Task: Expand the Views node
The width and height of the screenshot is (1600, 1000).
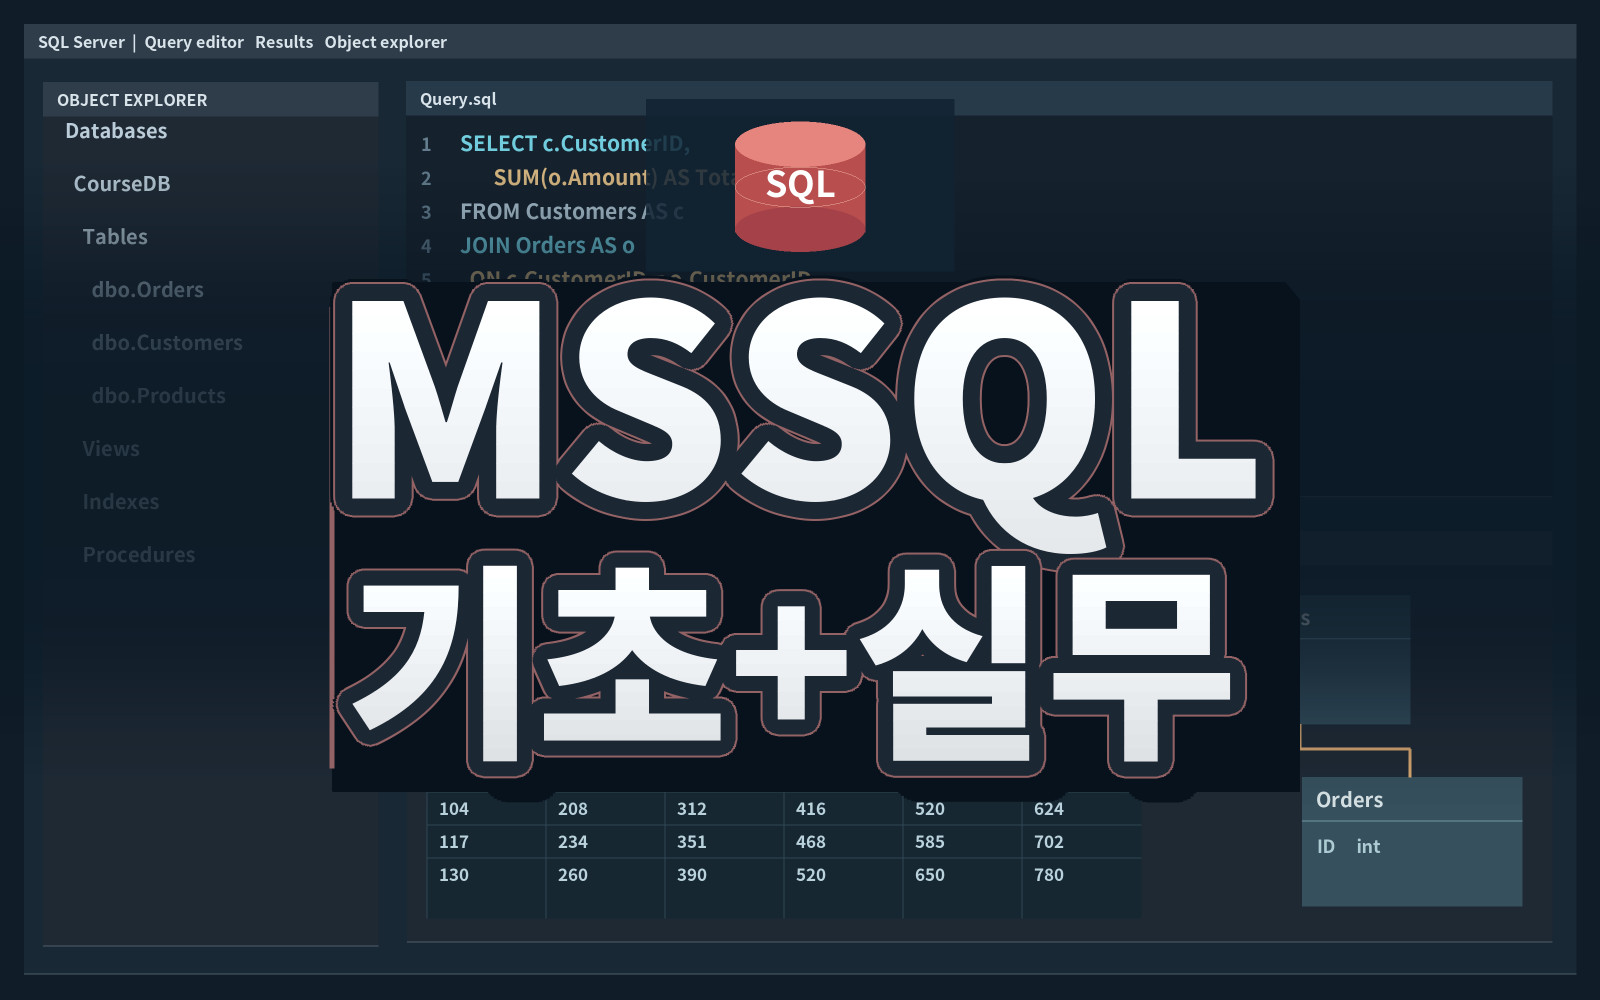Action: (x=111, y=449)
